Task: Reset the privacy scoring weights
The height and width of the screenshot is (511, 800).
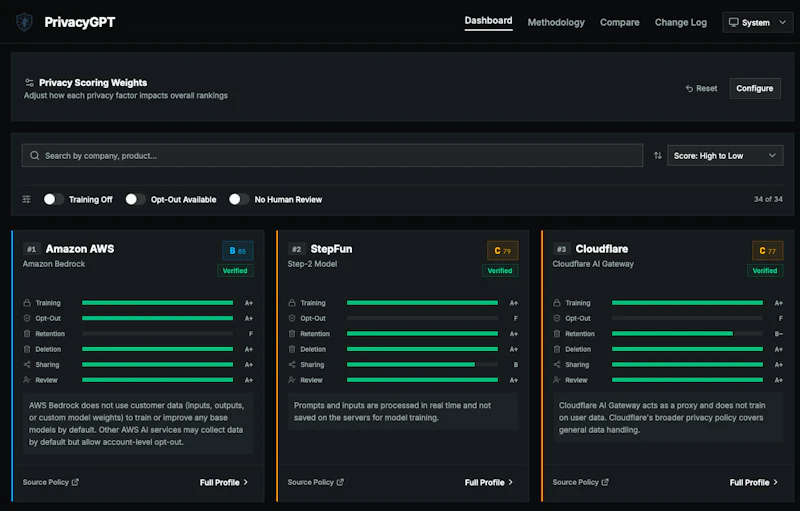Action: [702, 88]
